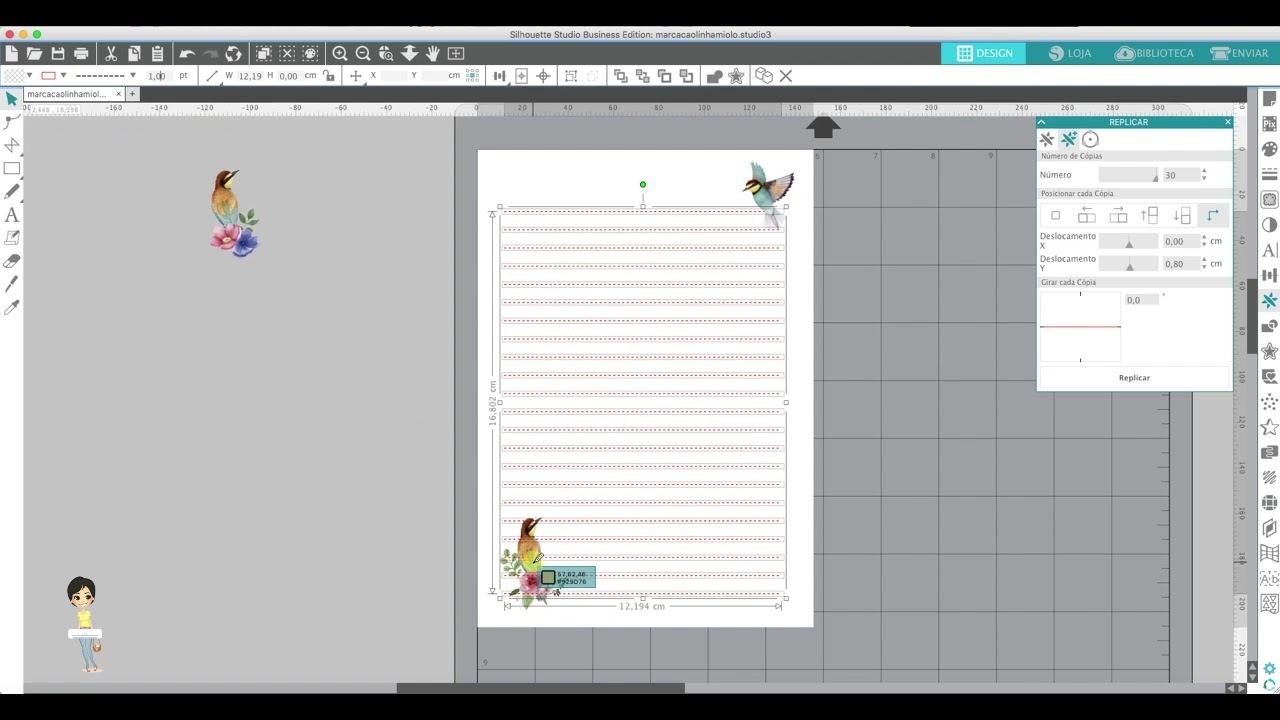Open fill pattern dropdown arrow
This screenshot has width=1280, height=720.
click(x=29, y=76)
